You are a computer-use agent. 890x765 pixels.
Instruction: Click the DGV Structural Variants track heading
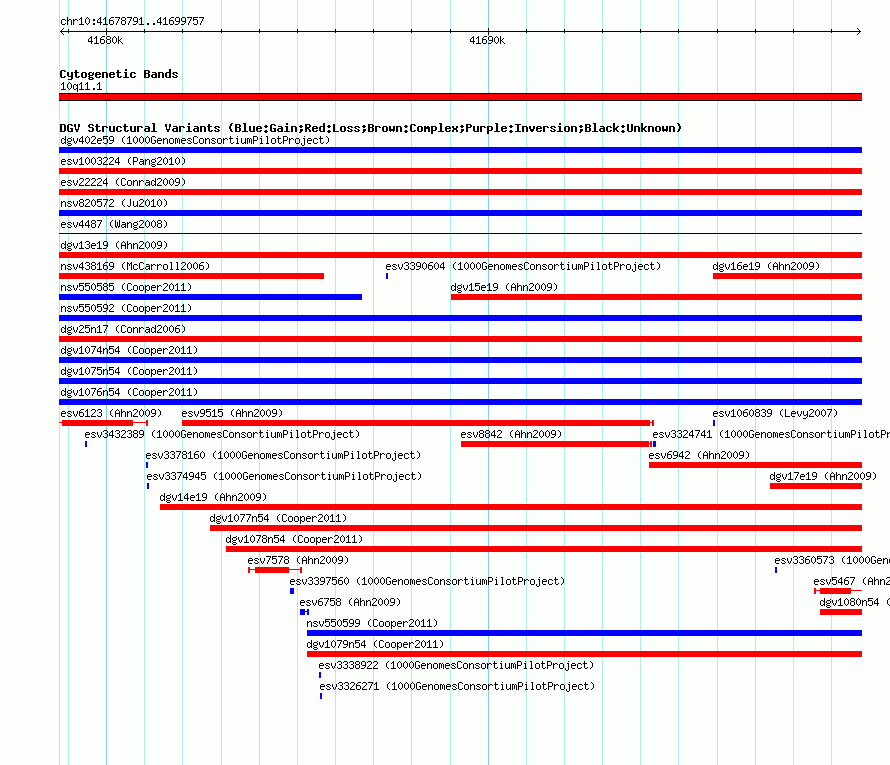coord(371,128)
